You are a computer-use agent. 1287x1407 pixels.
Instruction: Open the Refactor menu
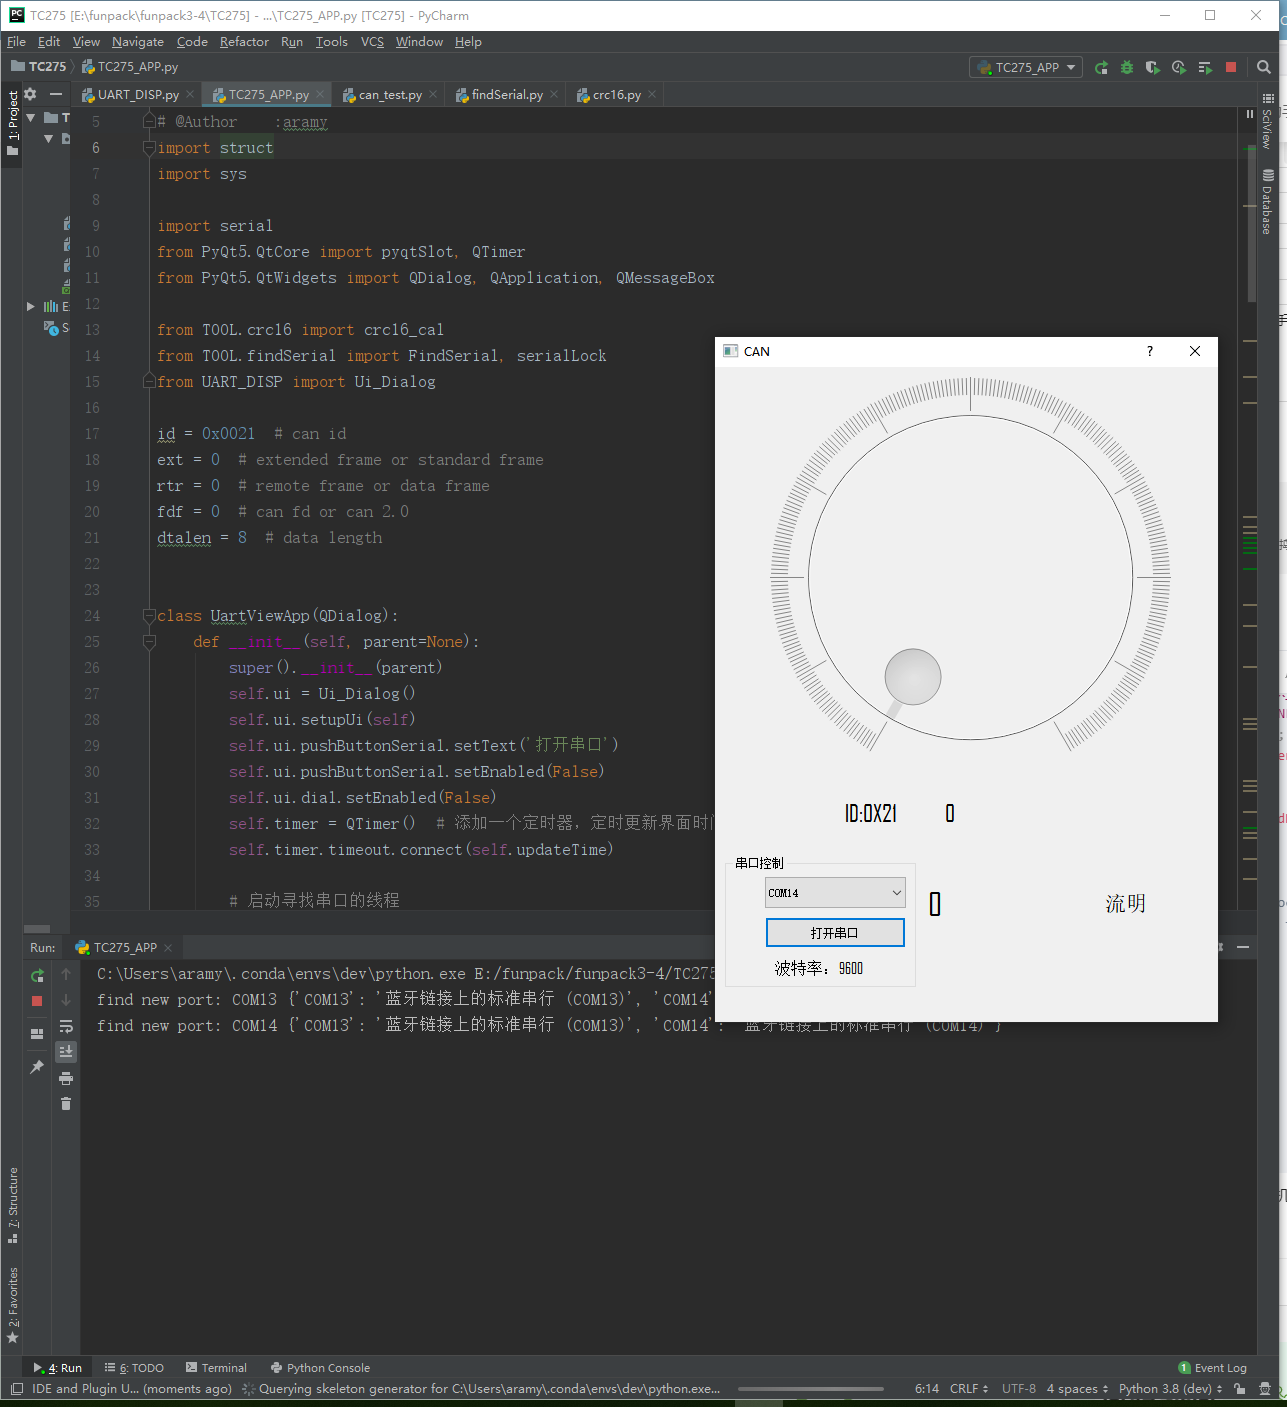(244, 42)
